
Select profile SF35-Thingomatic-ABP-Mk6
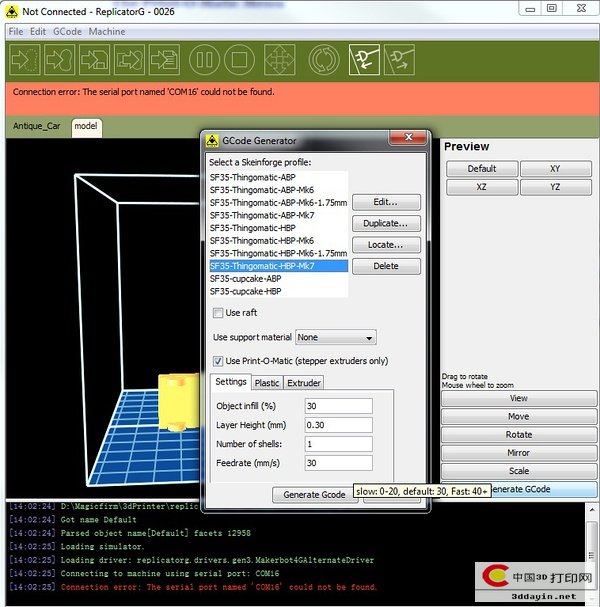coord(278,190)
